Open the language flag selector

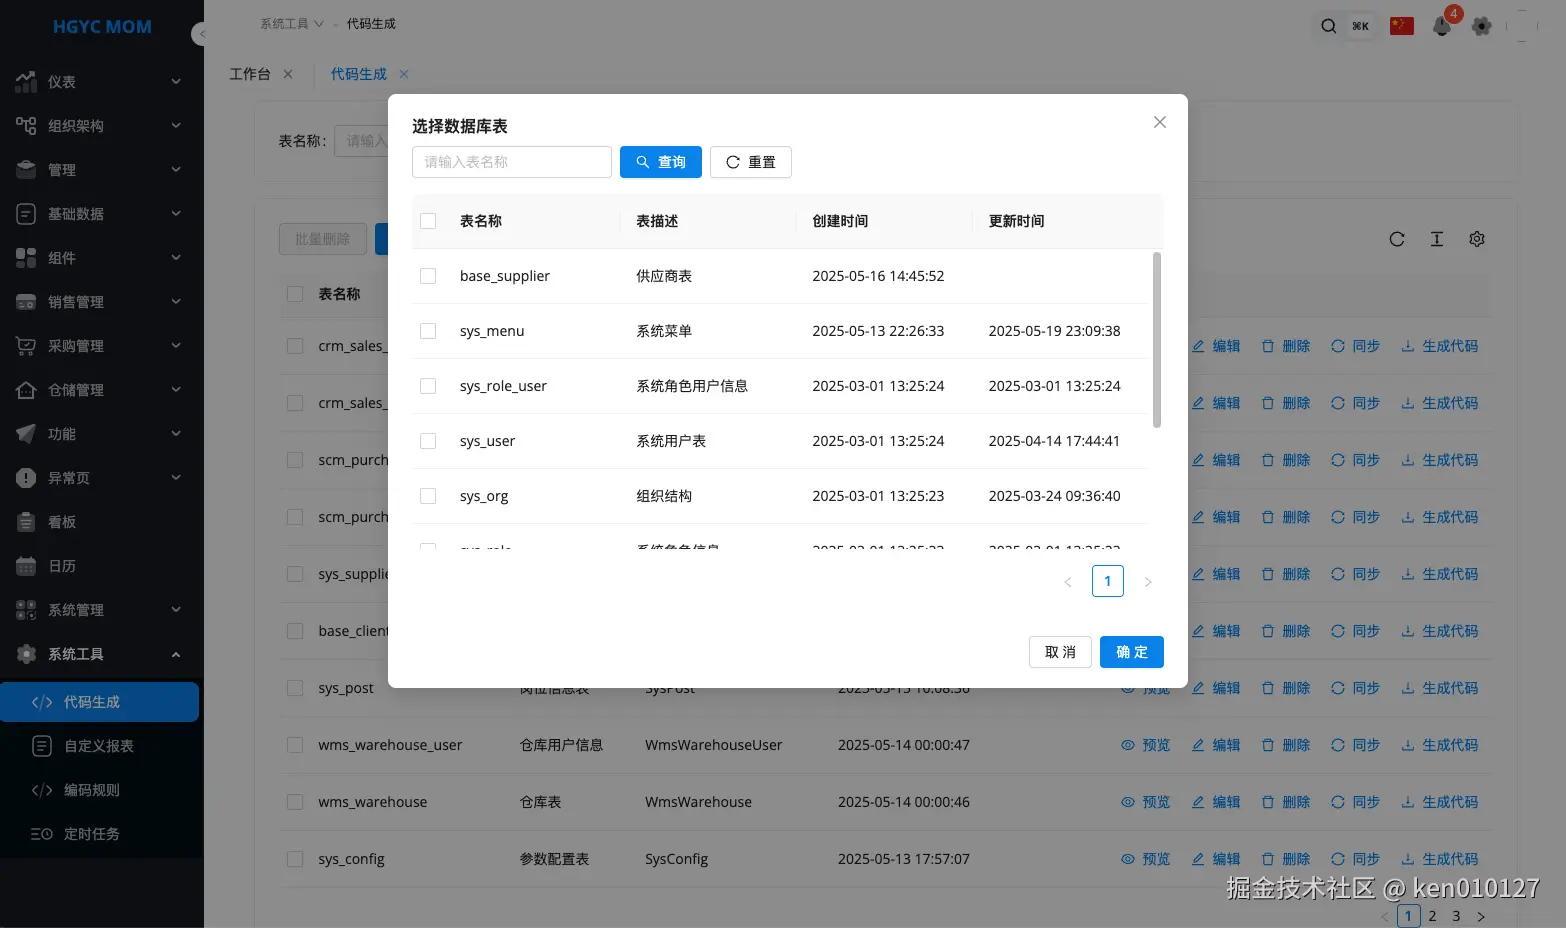[1402, 26]
